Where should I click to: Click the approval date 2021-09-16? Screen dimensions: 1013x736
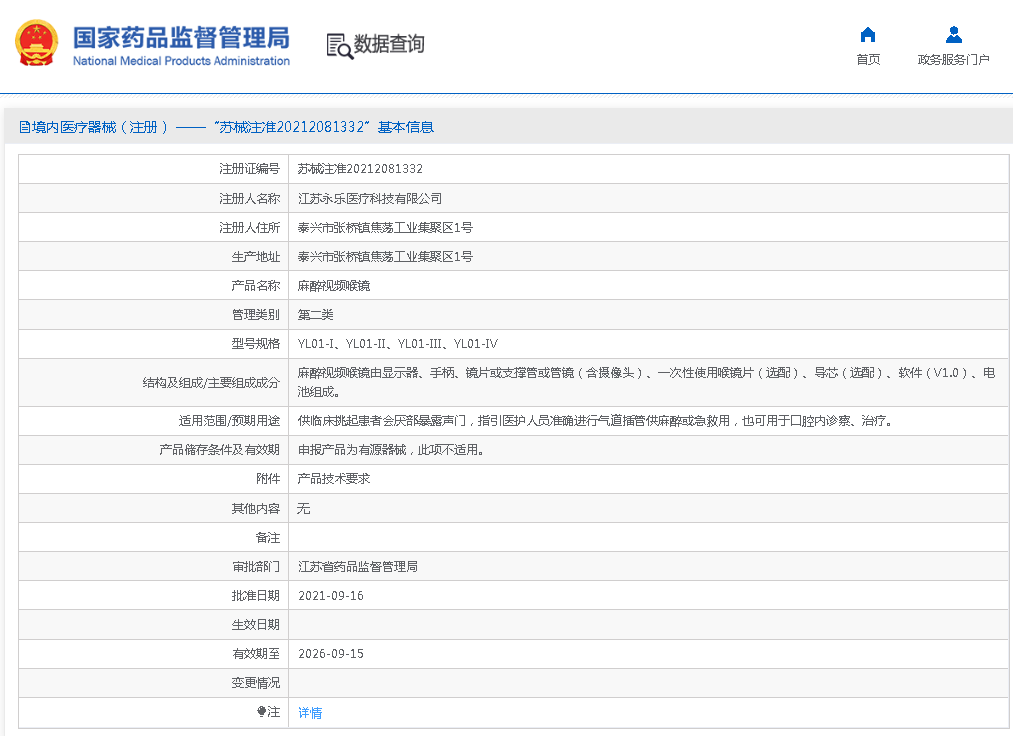(331, 595)
